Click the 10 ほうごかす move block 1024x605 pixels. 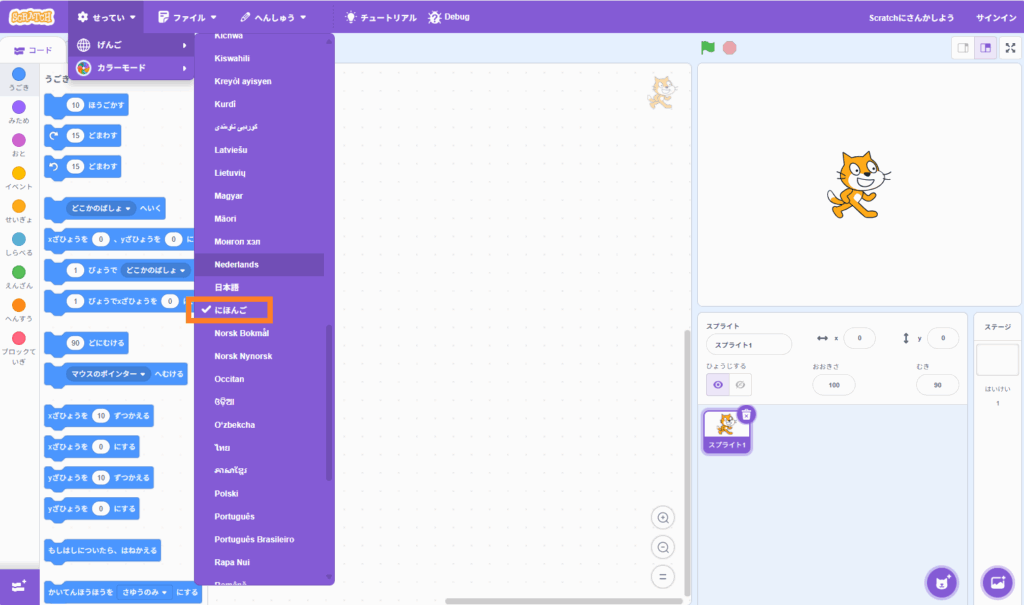coord(86,105)
